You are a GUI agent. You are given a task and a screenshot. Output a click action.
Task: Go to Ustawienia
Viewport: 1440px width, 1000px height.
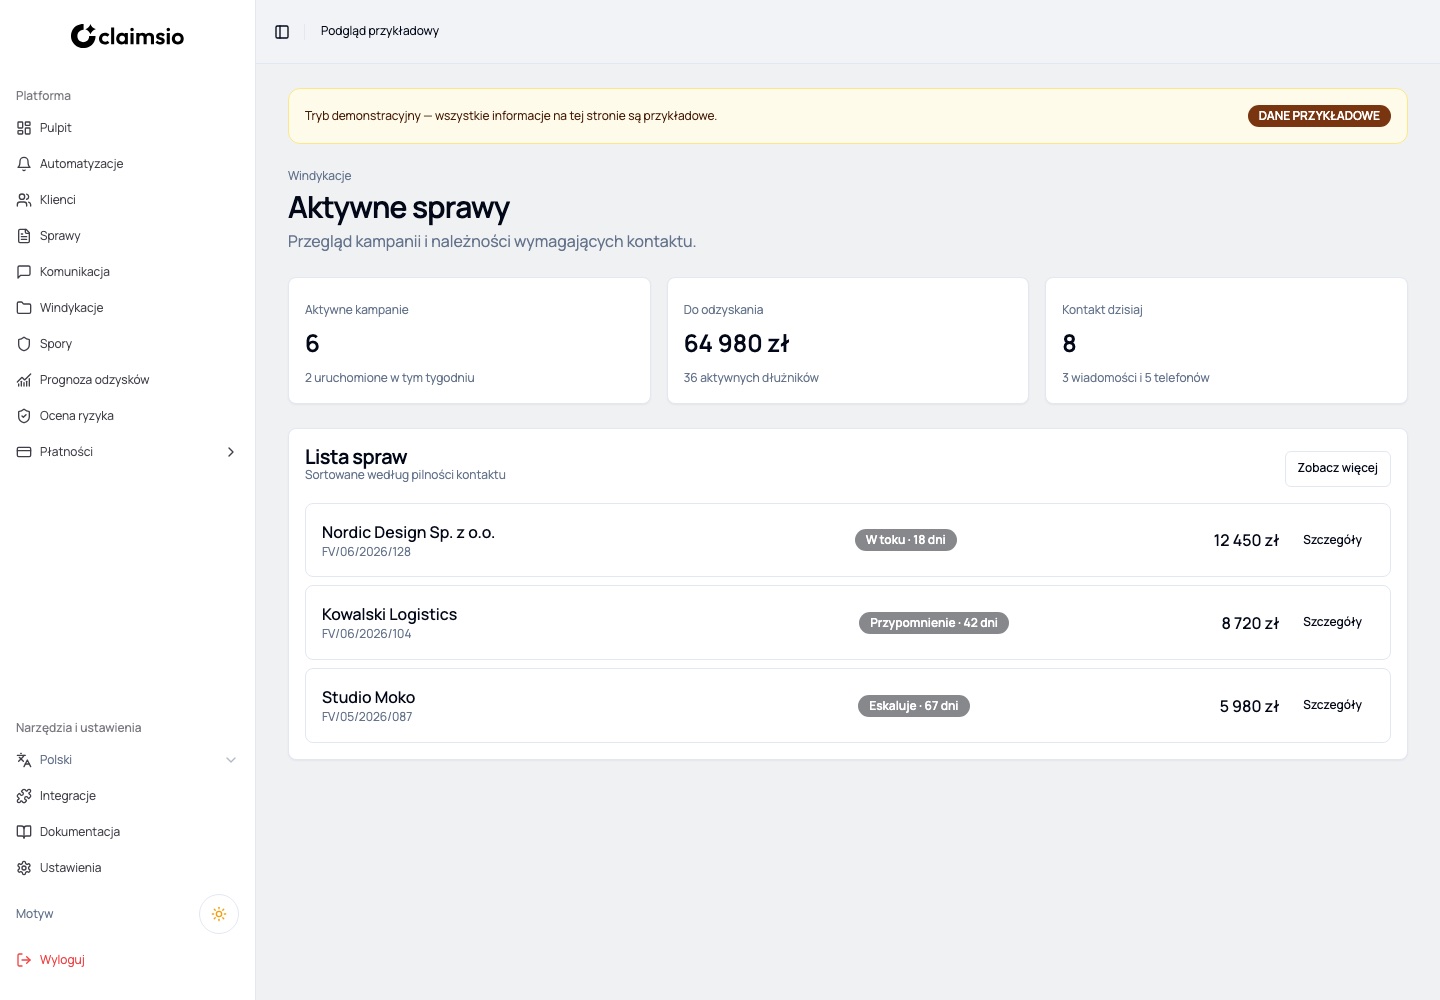pyautogui.click(x=127, y=868)
